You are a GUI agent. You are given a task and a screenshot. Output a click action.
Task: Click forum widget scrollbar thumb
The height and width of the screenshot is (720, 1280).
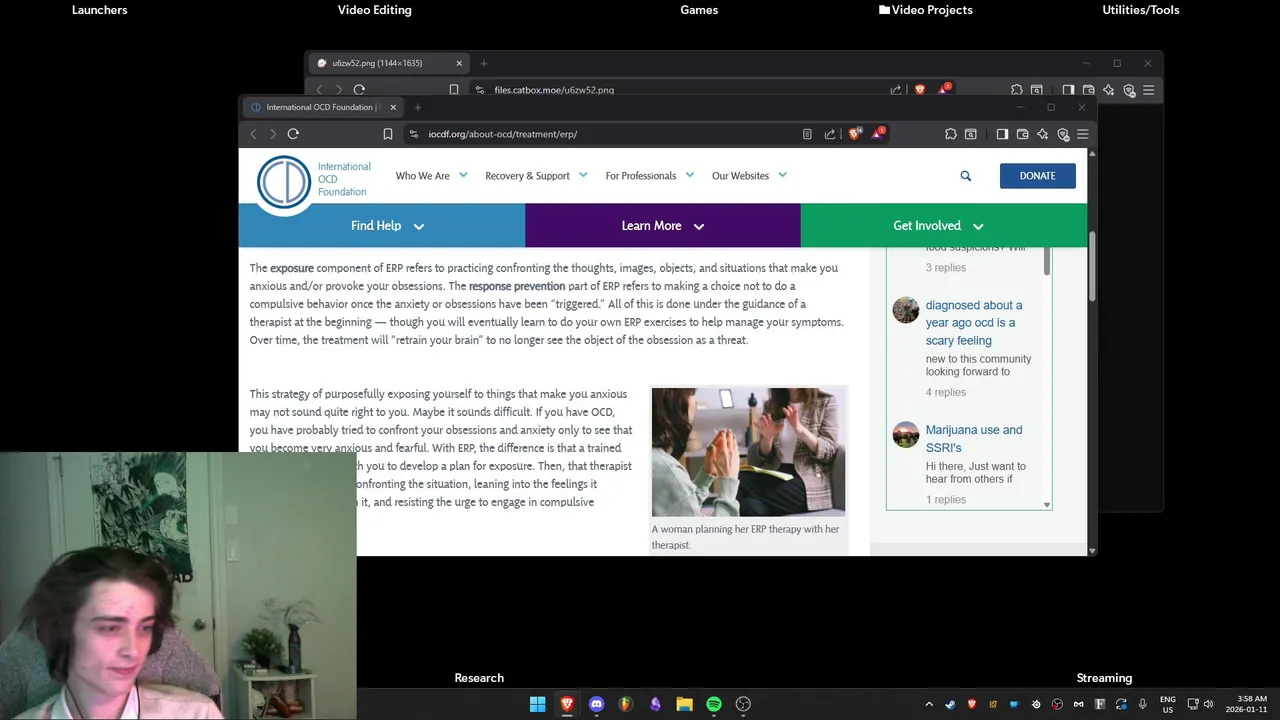tap(1047, 259)
